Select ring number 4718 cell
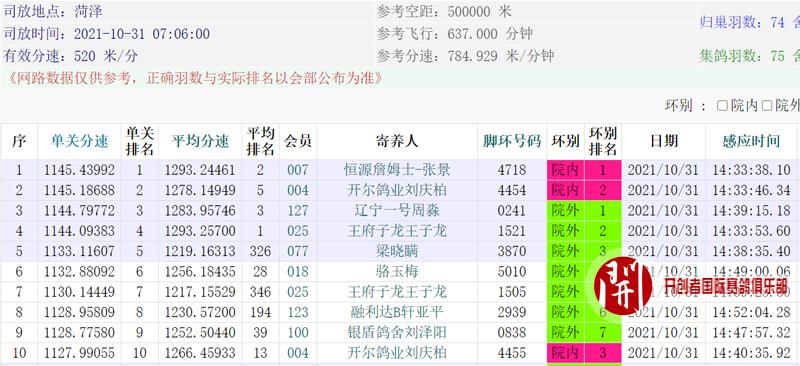800x366 pixels. pos(512,170)
